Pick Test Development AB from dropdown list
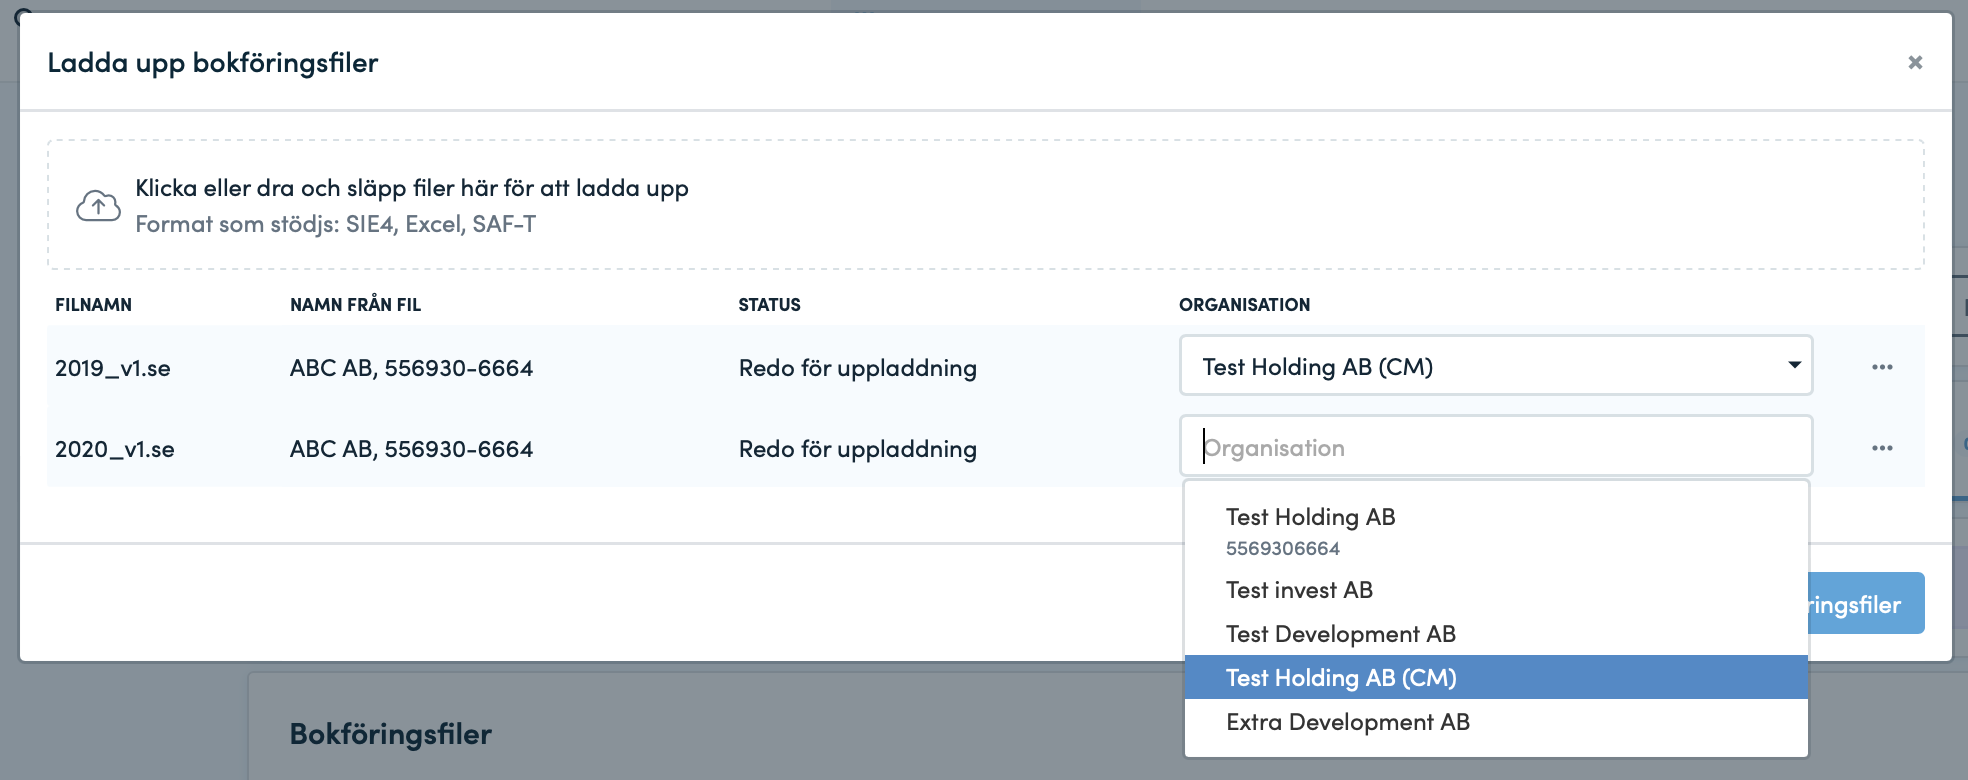1968x780 pixels. [x=1496, y=634]
